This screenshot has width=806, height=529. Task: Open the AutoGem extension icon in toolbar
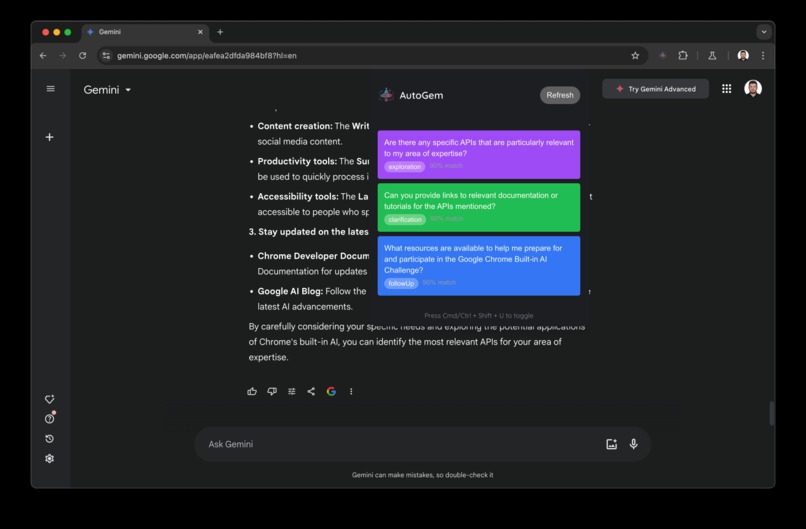pos(663,56)
